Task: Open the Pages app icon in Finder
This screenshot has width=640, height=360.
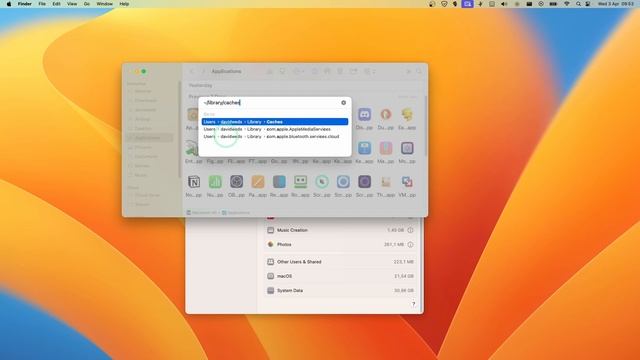Action: click(x=258, y=182)
